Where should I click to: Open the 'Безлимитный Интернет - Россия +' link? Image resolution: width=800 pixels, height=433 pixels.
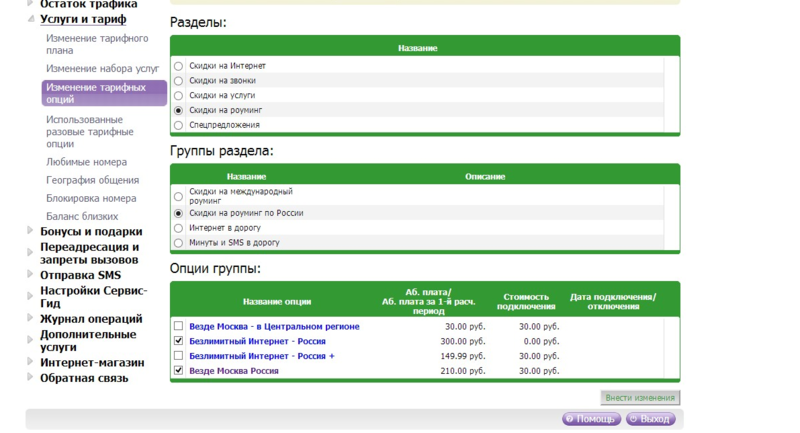coord(262,356)
